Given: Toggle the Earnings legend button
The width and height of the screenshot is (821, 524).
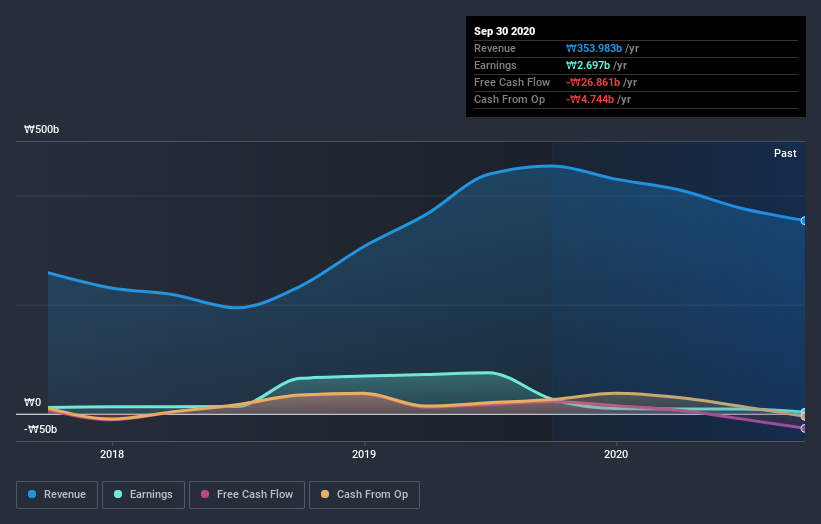Looking at the screenshot, I should tap(143, 495).
